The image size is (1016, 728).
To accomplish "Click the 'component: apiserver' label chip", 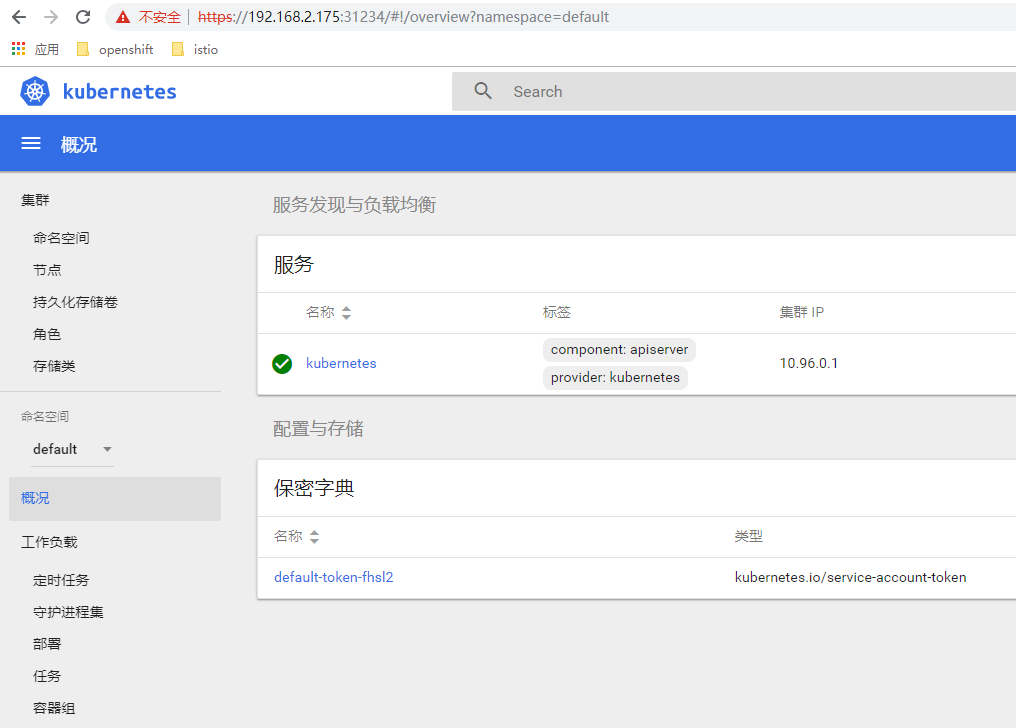I will (619, 350).
